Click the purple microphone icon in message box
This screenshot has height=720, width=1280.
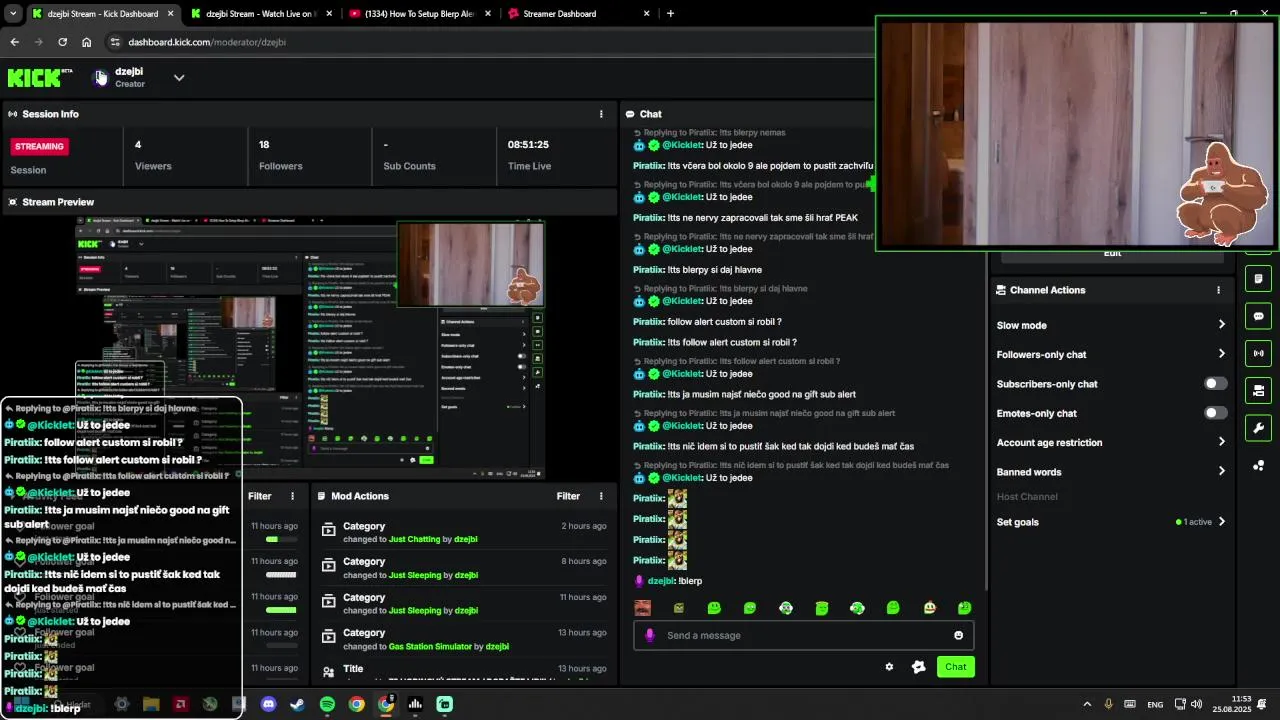pyautogui.click(x=649, y=635)
